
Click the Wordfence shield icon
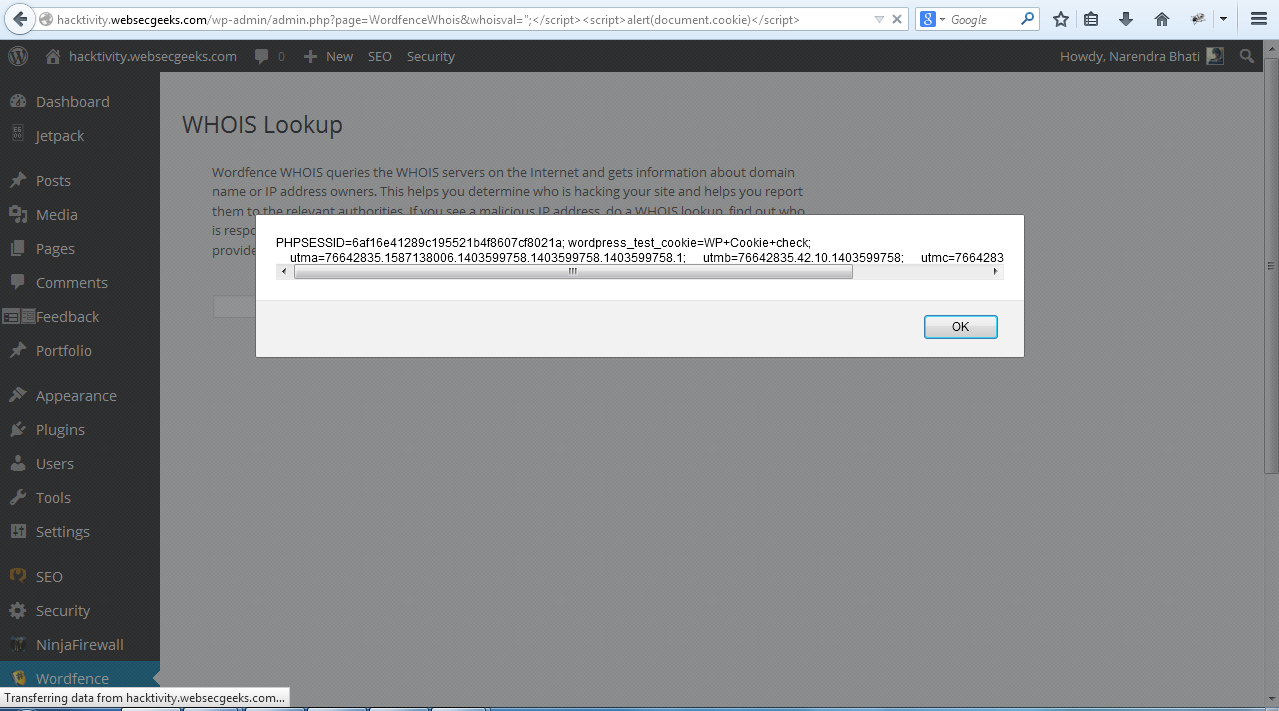pyautogui.click(x=18, y=678)
